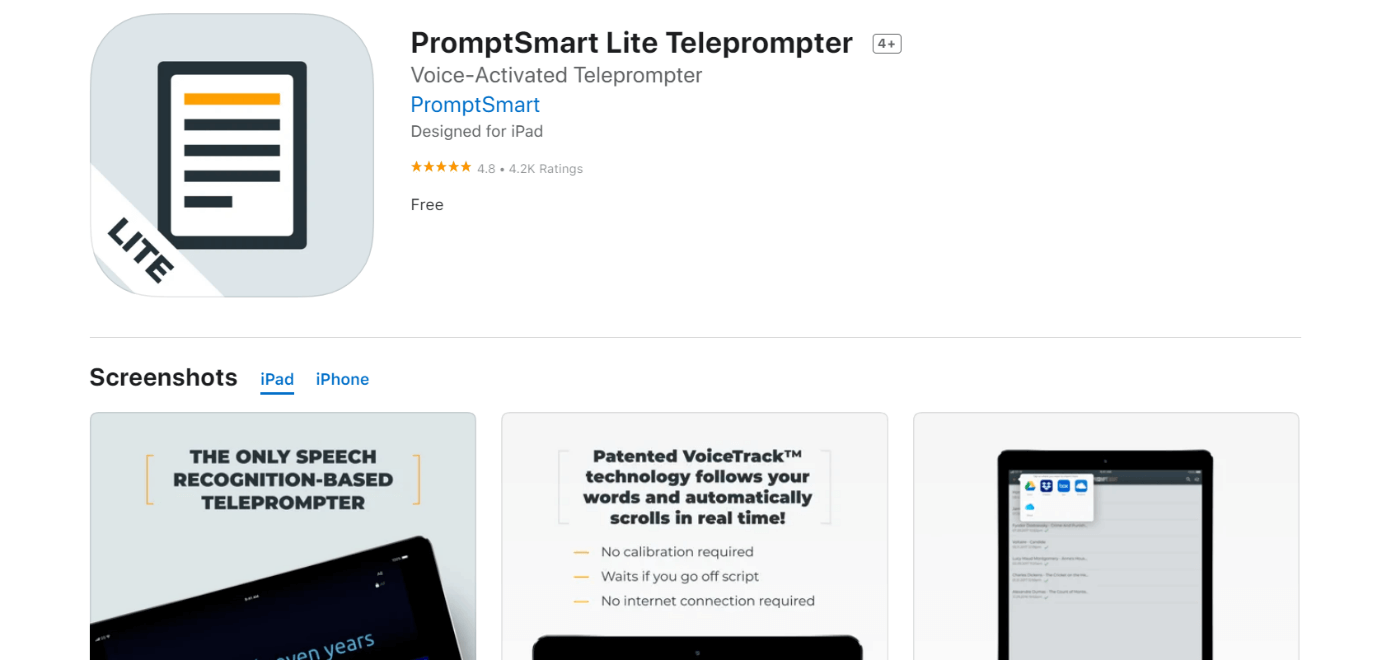Click the 4.2K Ratings text
Viewport: 1377px width, 660px height.
pos(545,169)
